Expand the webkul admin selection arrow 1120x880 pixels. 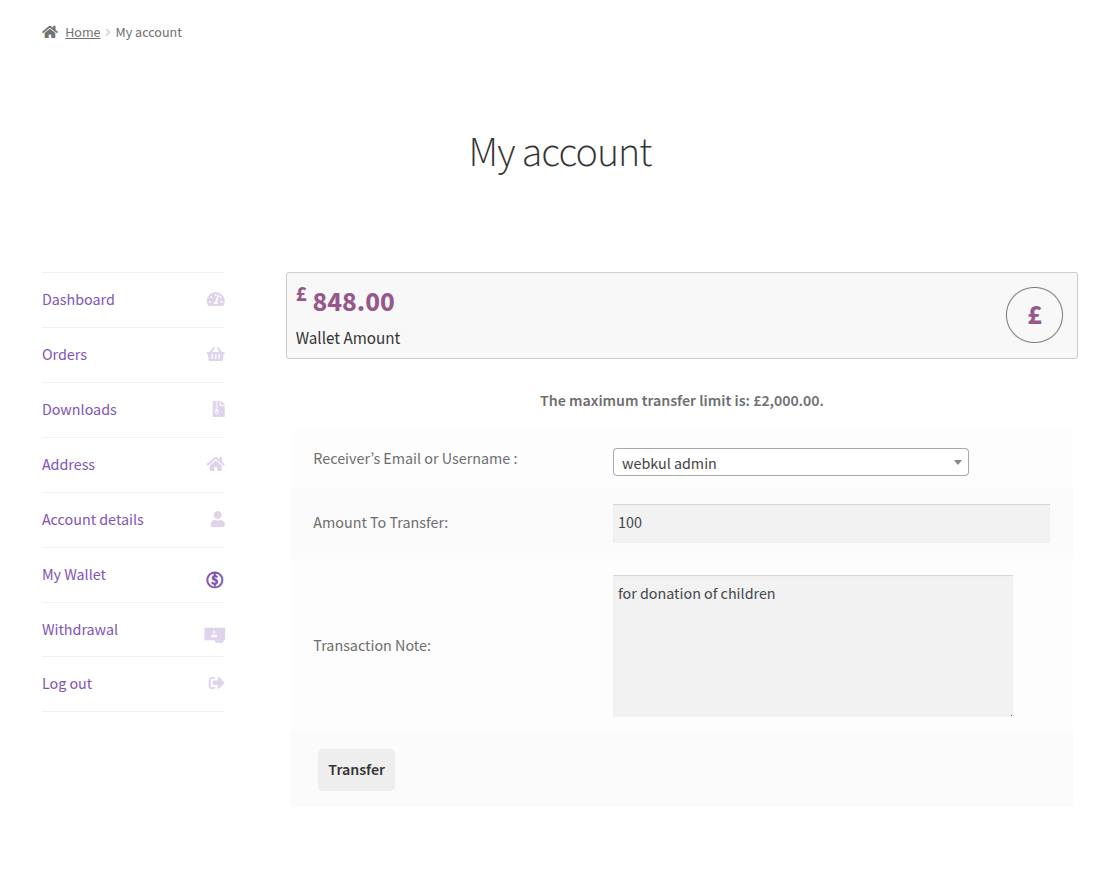pos(958,462)
